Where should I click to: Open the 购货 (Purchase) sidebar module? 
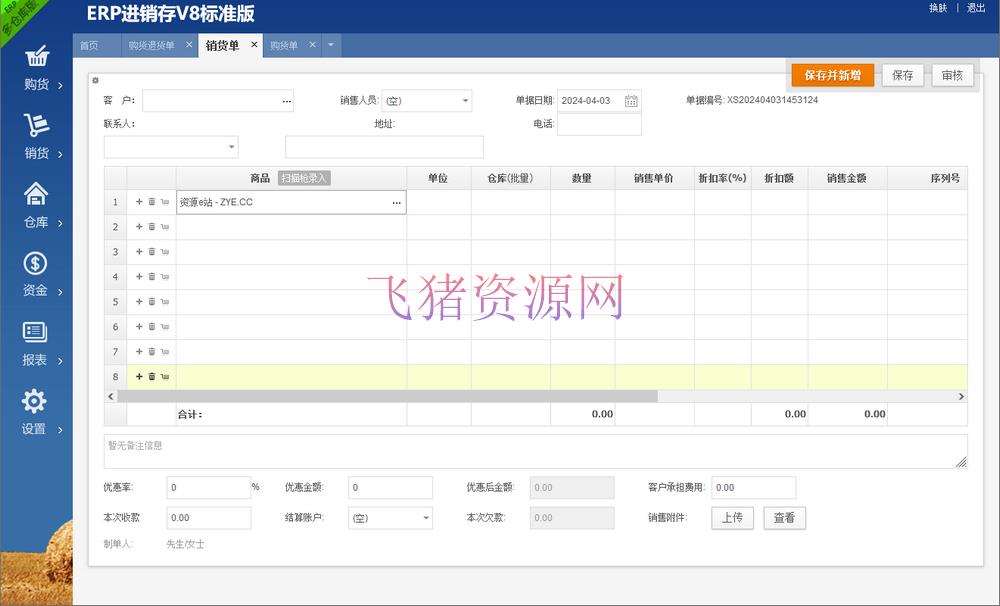point(37,70)
